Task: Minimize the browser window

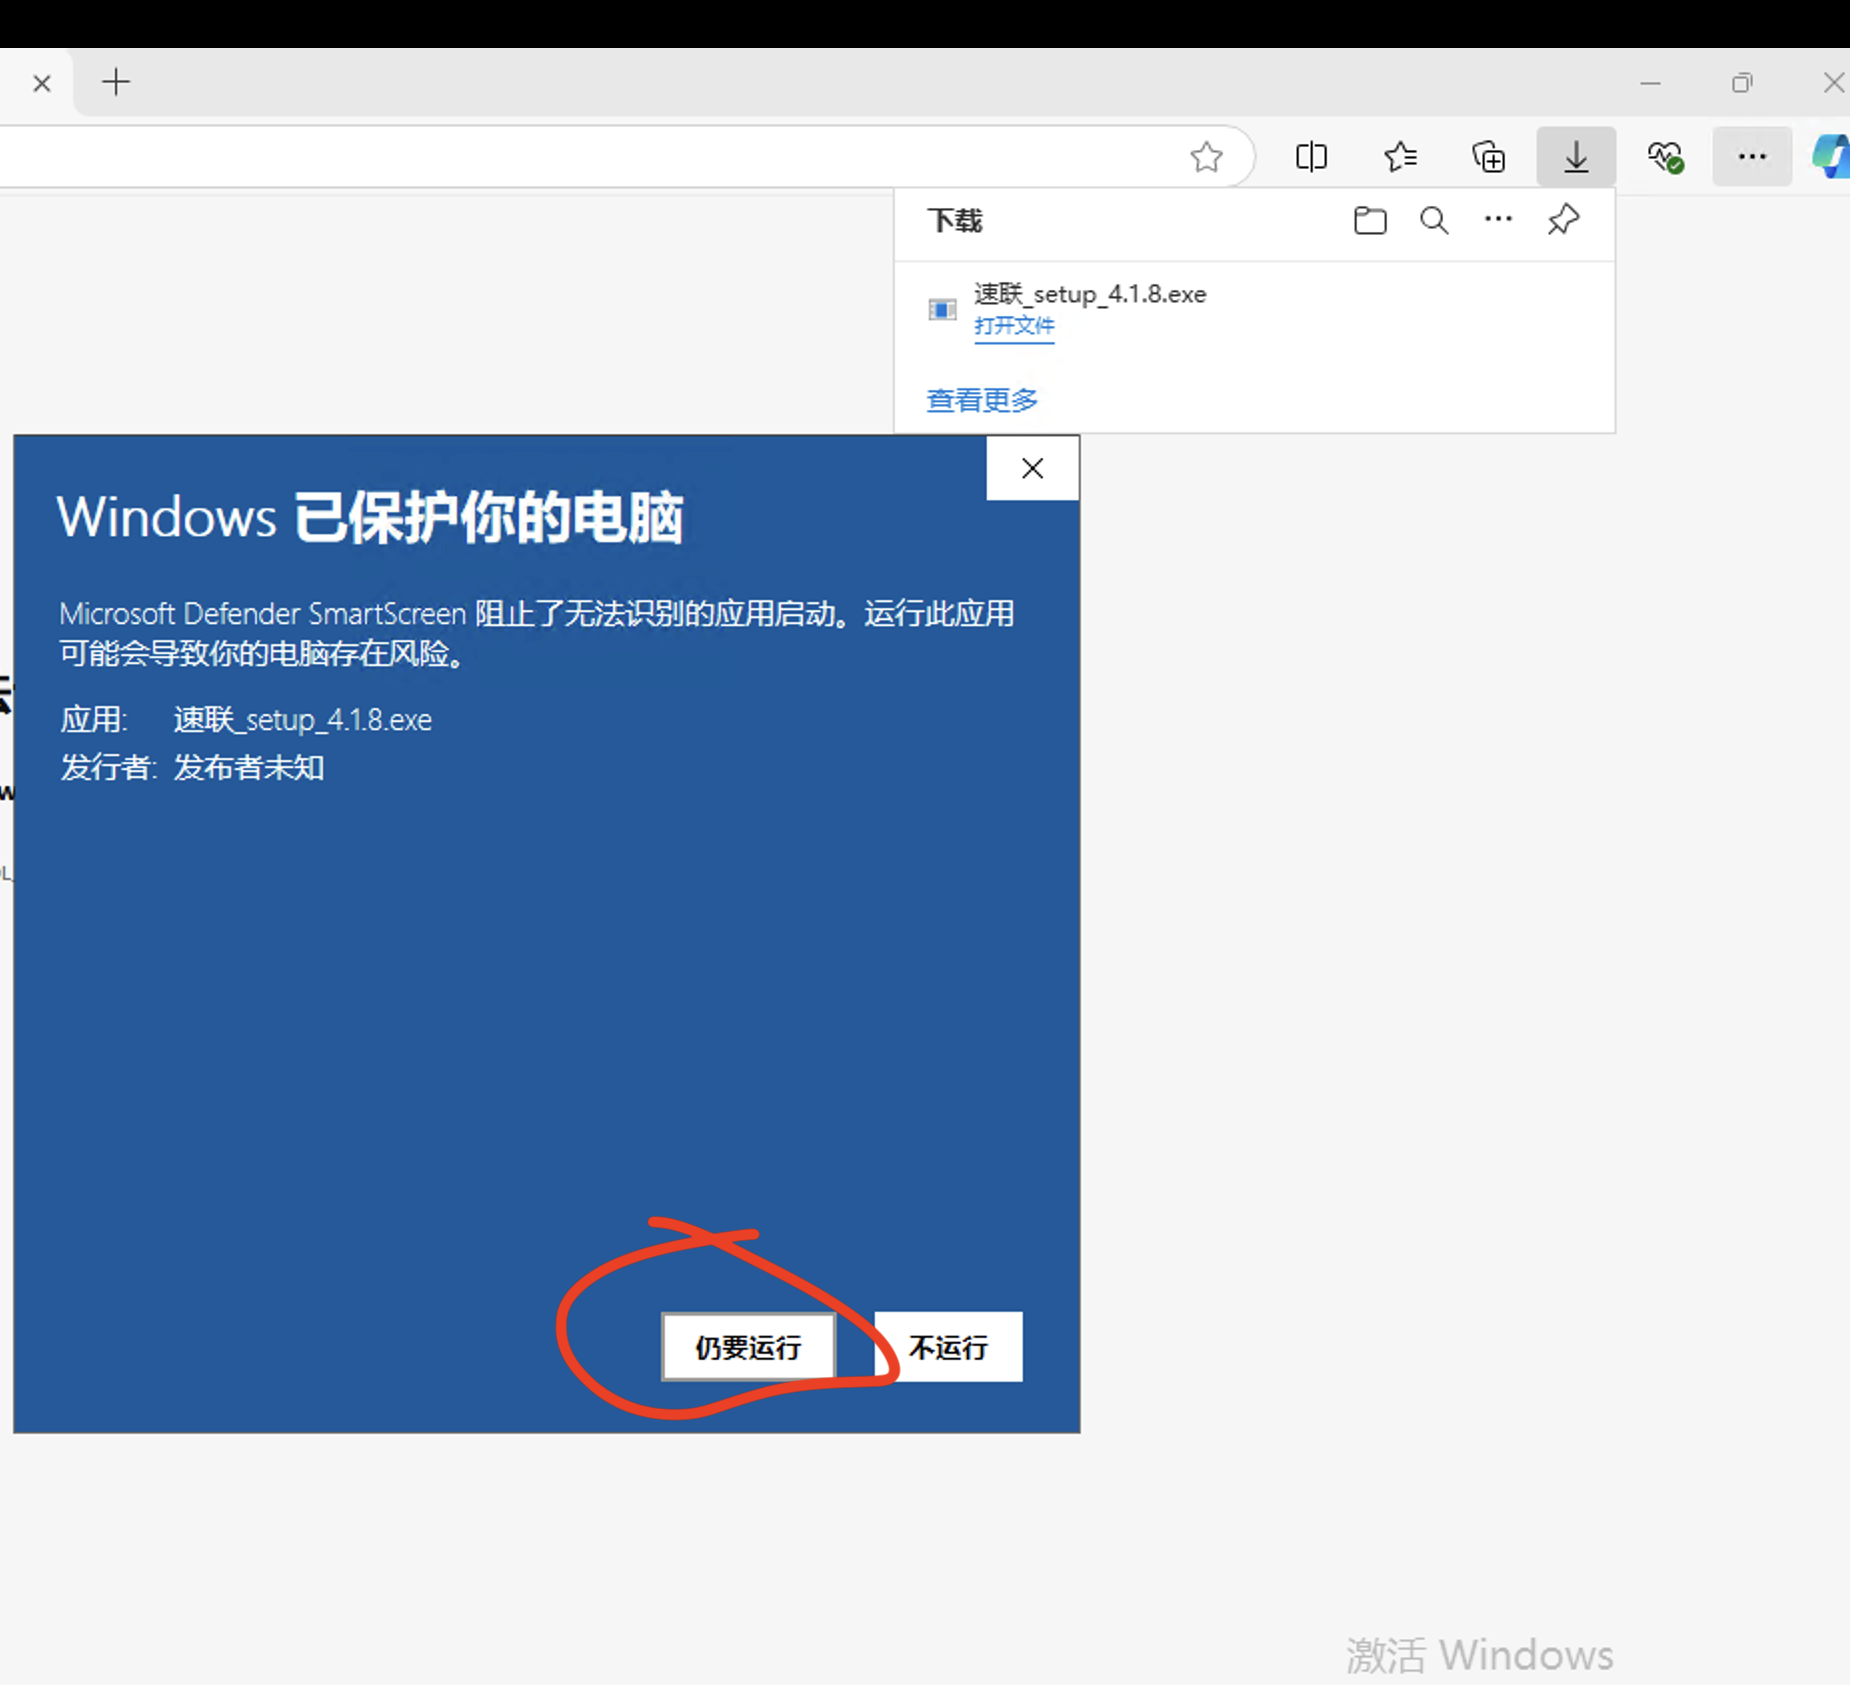Action: coord(1650,83)
